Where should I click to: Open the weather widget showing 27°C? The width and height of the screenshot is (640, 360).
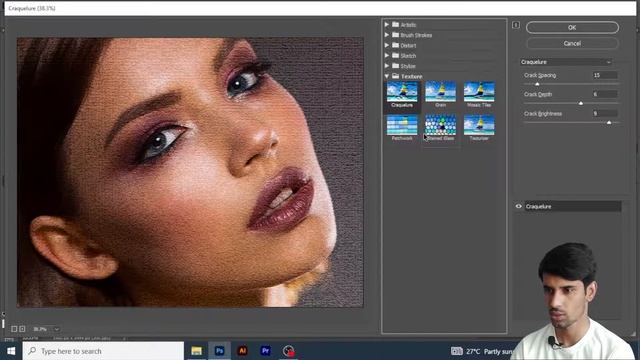tap(482, 351)
